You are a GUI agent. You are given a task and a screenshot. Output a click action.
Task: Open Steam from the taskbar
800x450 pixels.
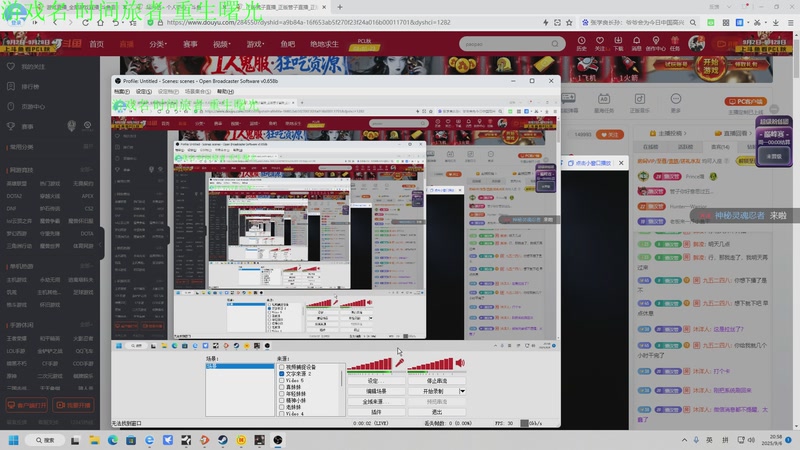(223, 440)
